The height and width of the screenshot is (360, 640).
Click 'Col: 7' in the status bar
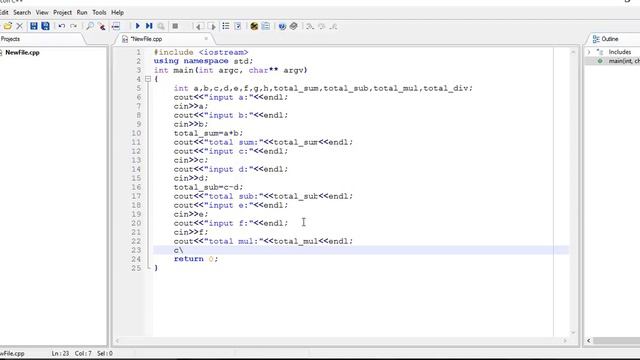83,353
